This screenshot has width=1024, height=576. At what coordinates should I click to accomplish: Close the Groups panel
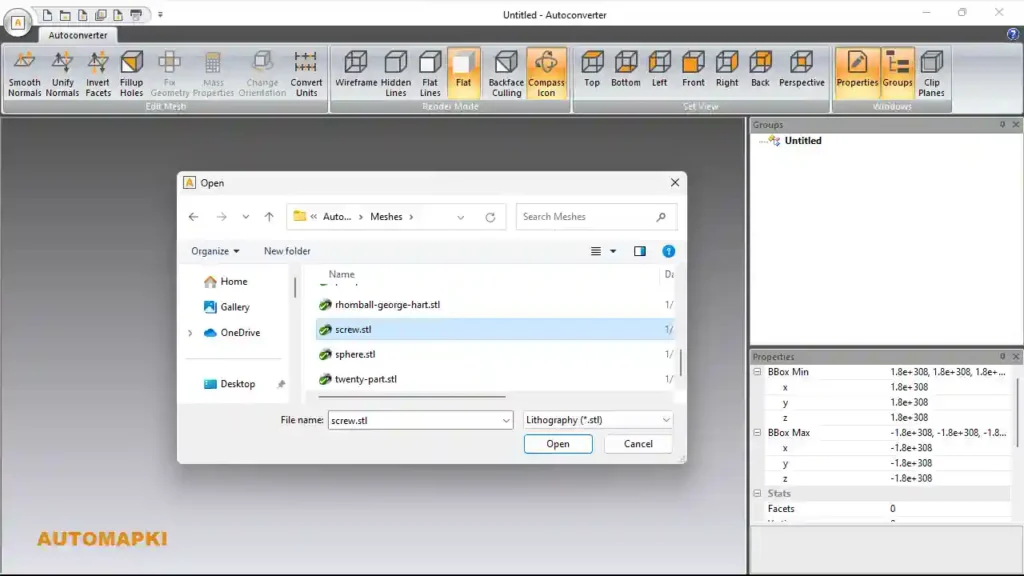tap(1016, 124)
